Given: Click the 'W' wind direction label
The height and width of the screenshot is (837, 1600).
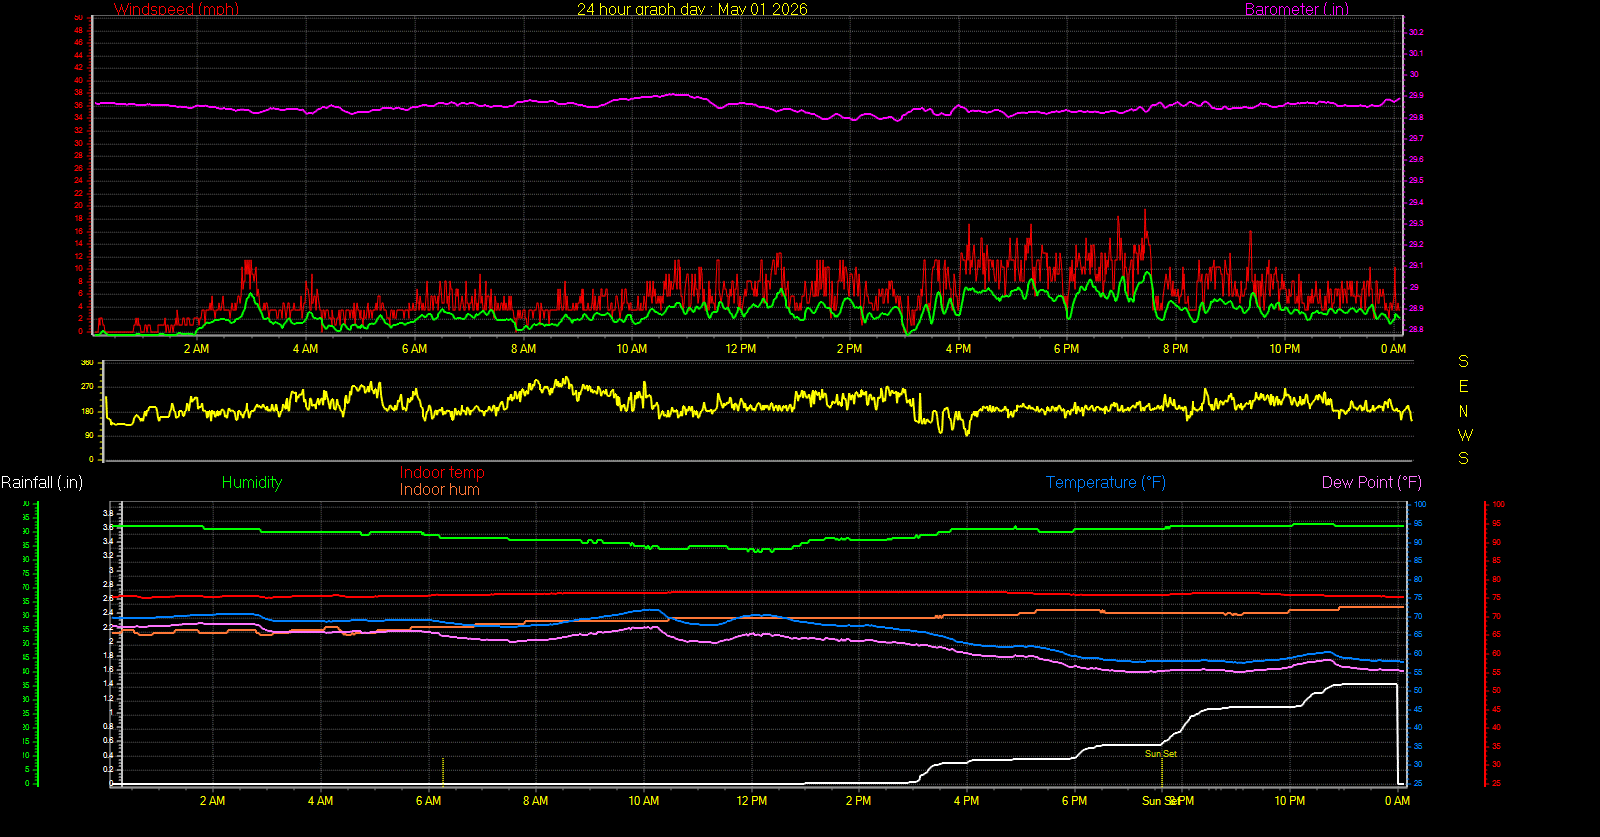Looking at the screenshot, I should (x=1465, y=435).
